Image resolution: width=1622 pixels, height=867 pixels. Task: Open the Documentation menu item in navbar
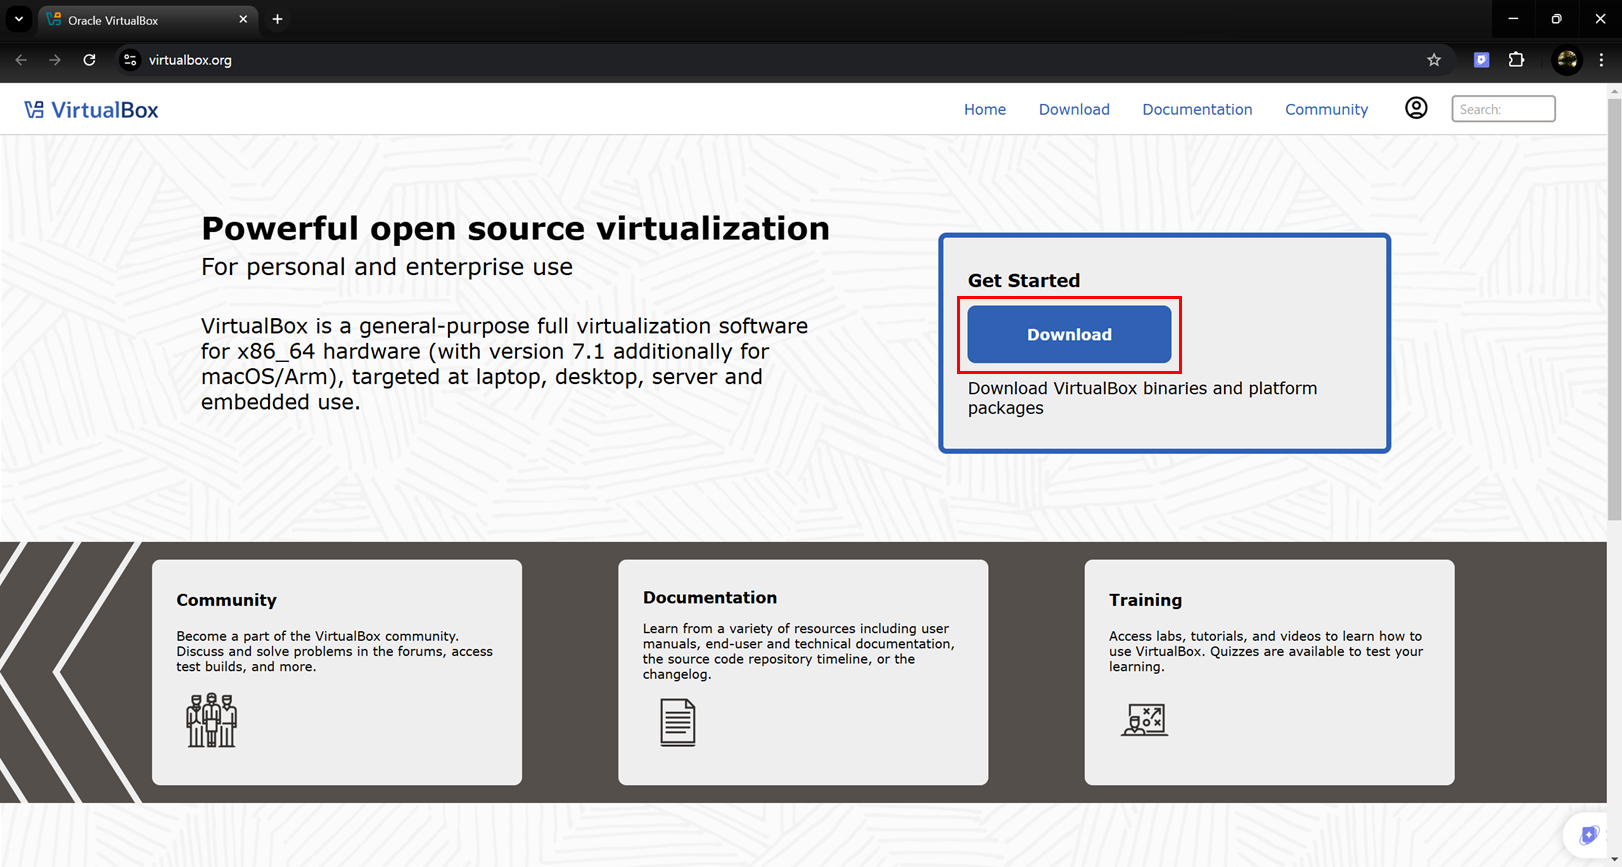[1197, 109]
